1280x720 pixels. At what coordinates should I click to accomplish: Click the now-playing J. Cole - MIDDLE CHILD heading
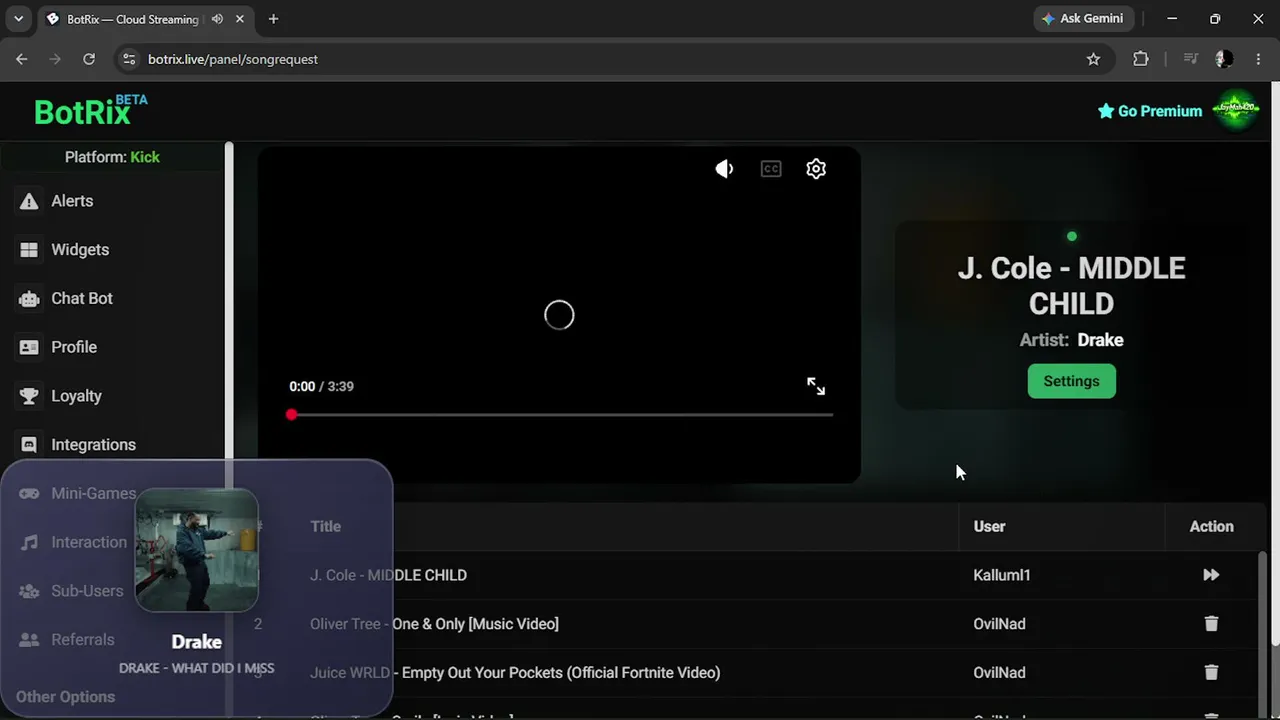(x=1071, y=286)
